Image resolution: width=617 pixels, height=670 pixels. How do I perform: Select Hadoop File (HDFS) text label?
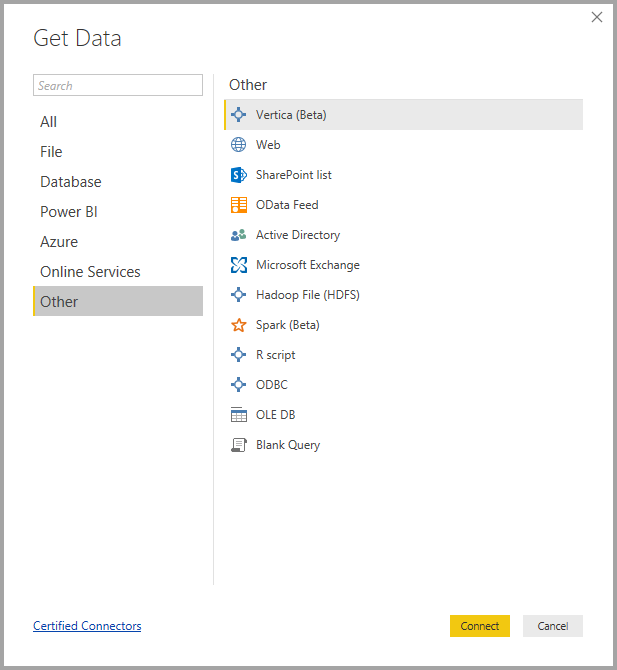point(308,295)
